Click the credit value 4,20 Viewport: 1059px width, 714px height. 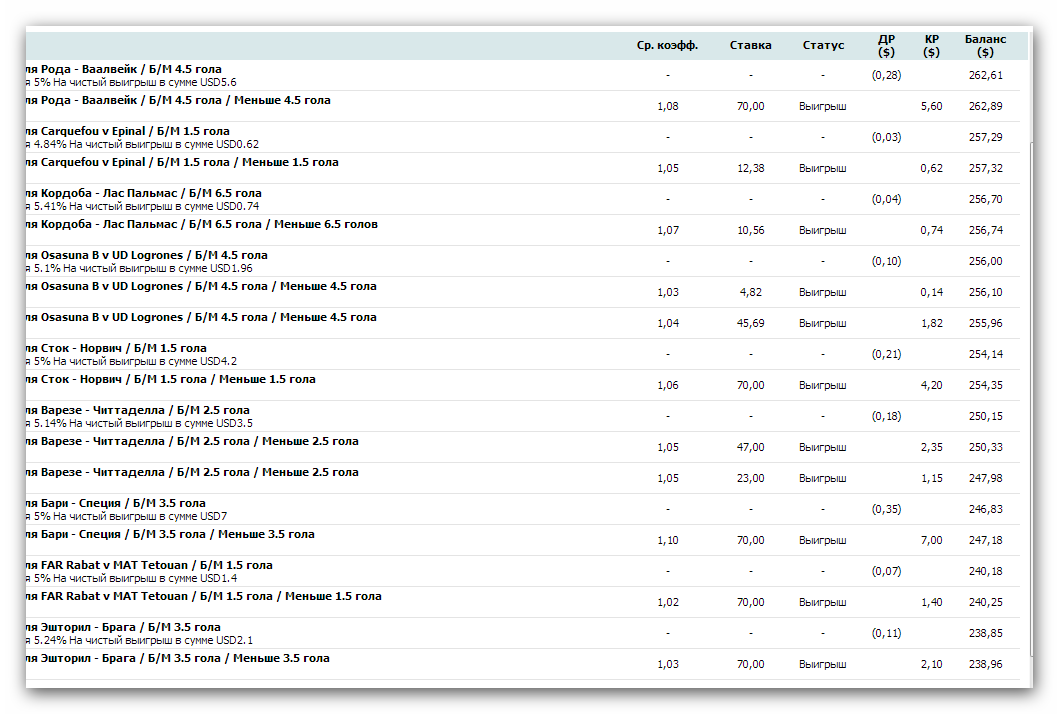(x=931, y=385)
